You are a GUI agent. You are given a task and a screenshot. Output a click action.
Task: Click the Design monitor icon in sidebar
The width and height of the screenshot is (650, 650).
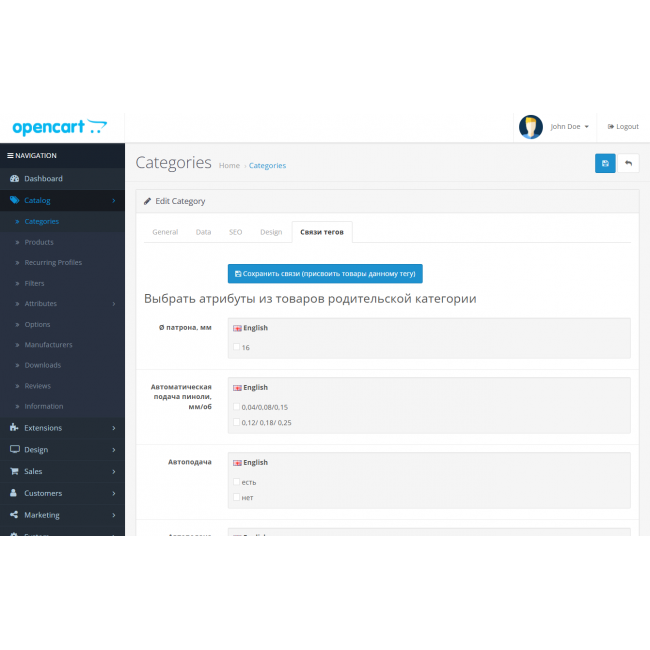pos(14,450)
